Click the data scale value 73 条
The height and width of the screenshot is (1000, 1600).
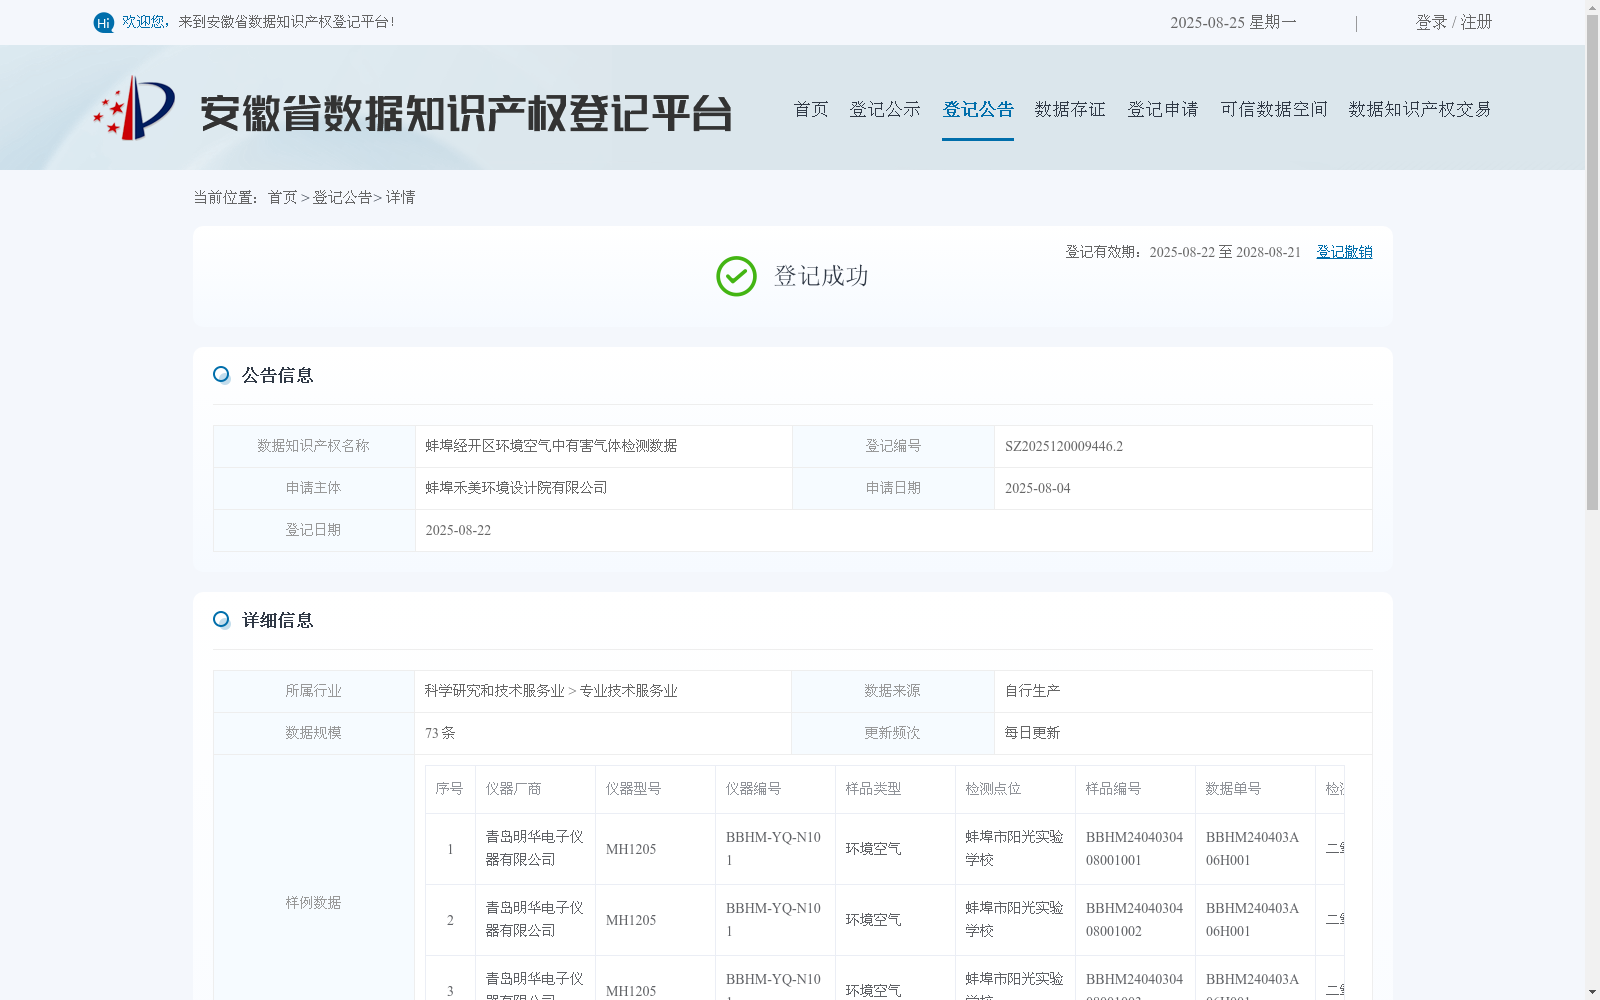click(440, 733)
